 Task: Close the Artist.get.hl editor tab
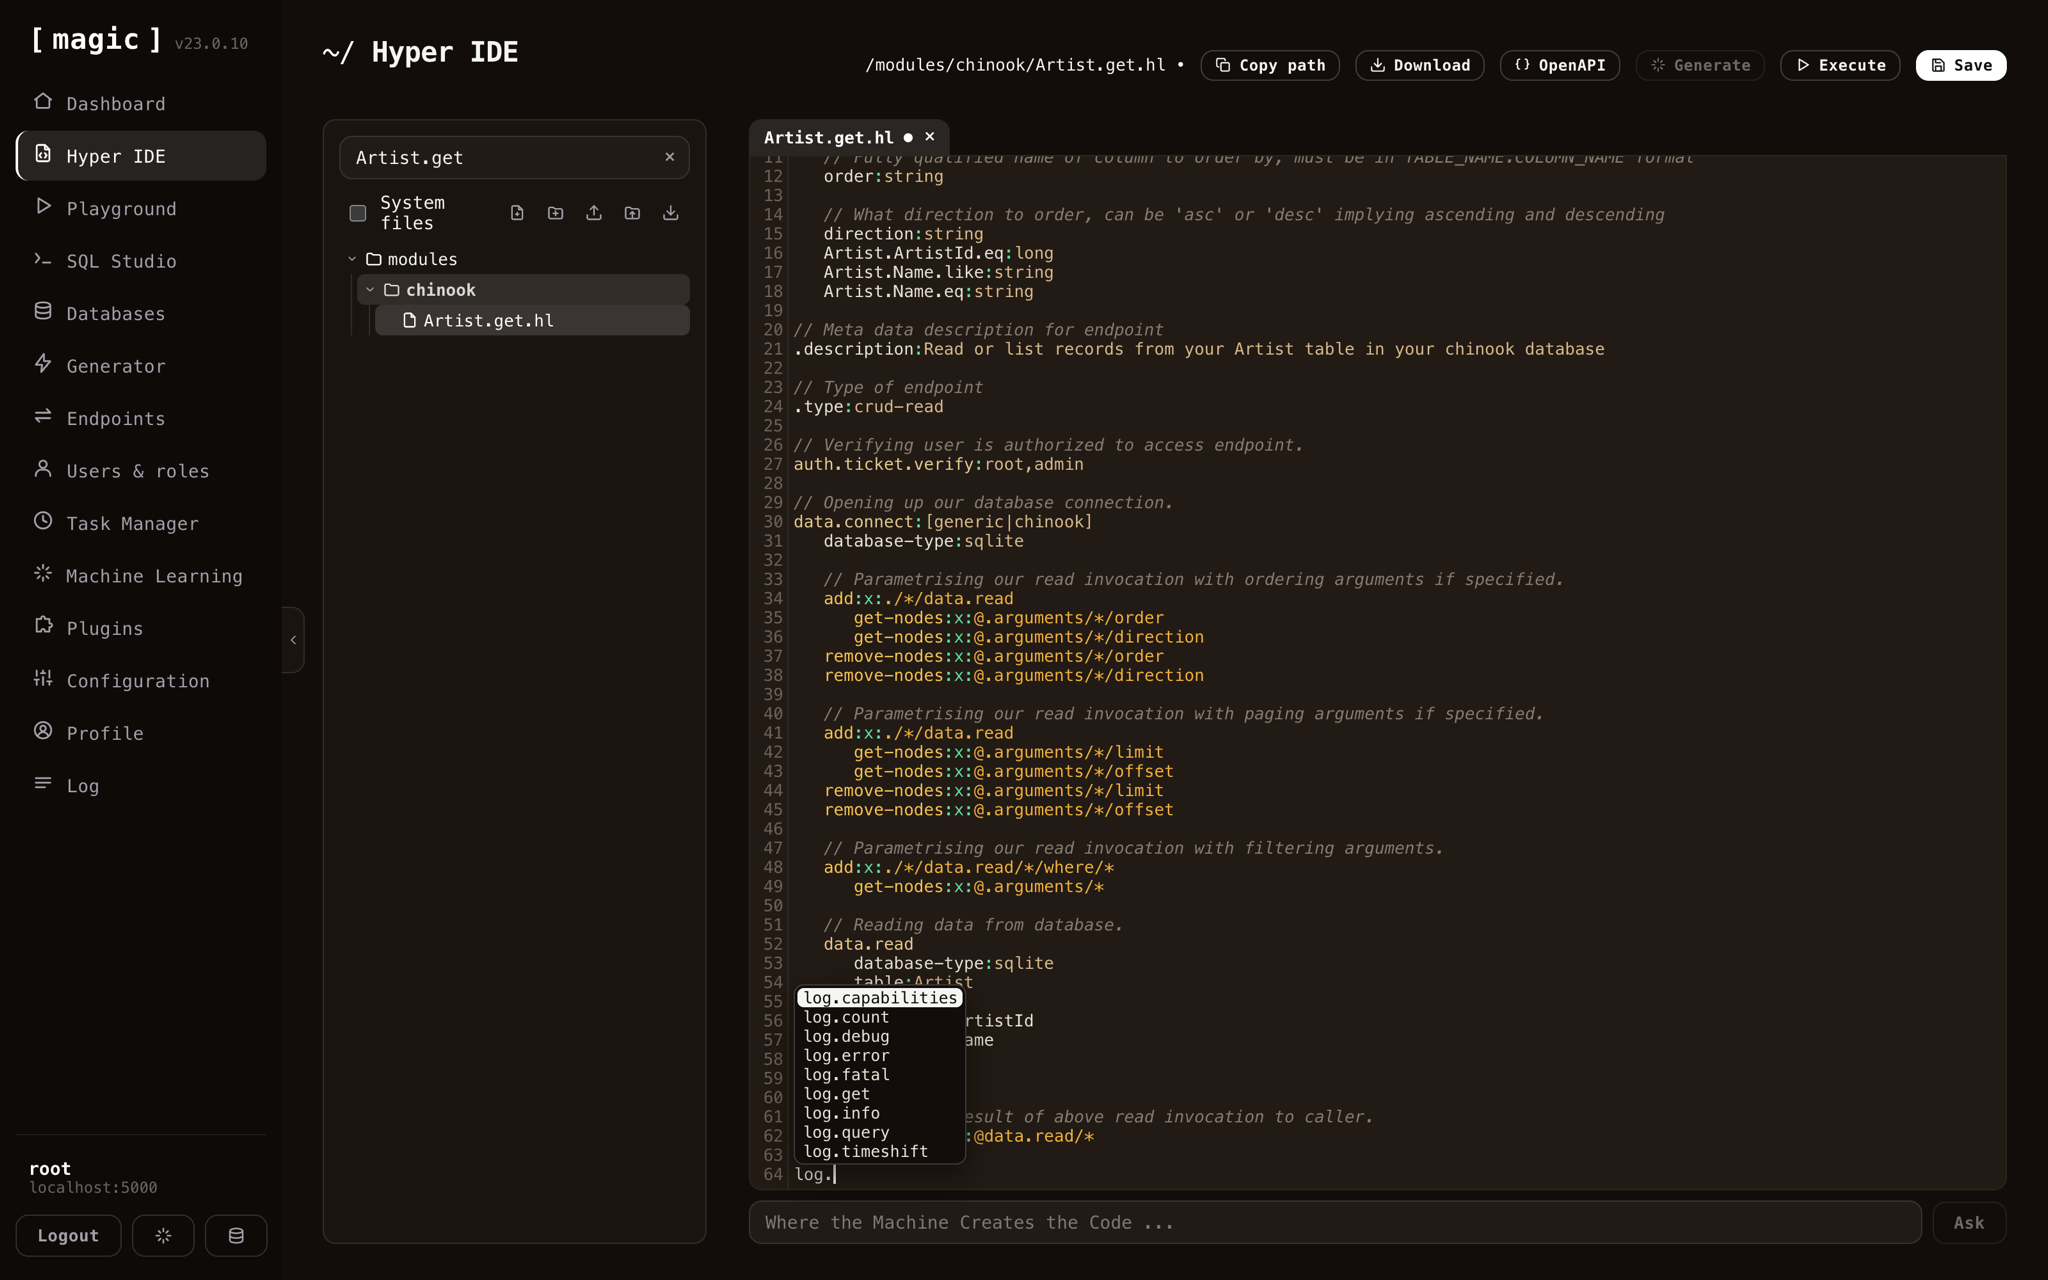[930, 136]
